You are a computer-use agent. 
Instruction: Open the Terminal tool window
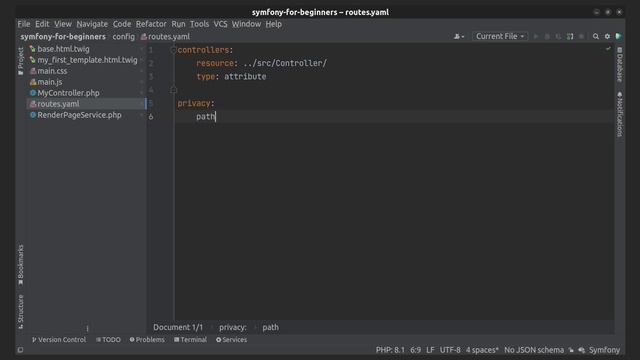190,340
